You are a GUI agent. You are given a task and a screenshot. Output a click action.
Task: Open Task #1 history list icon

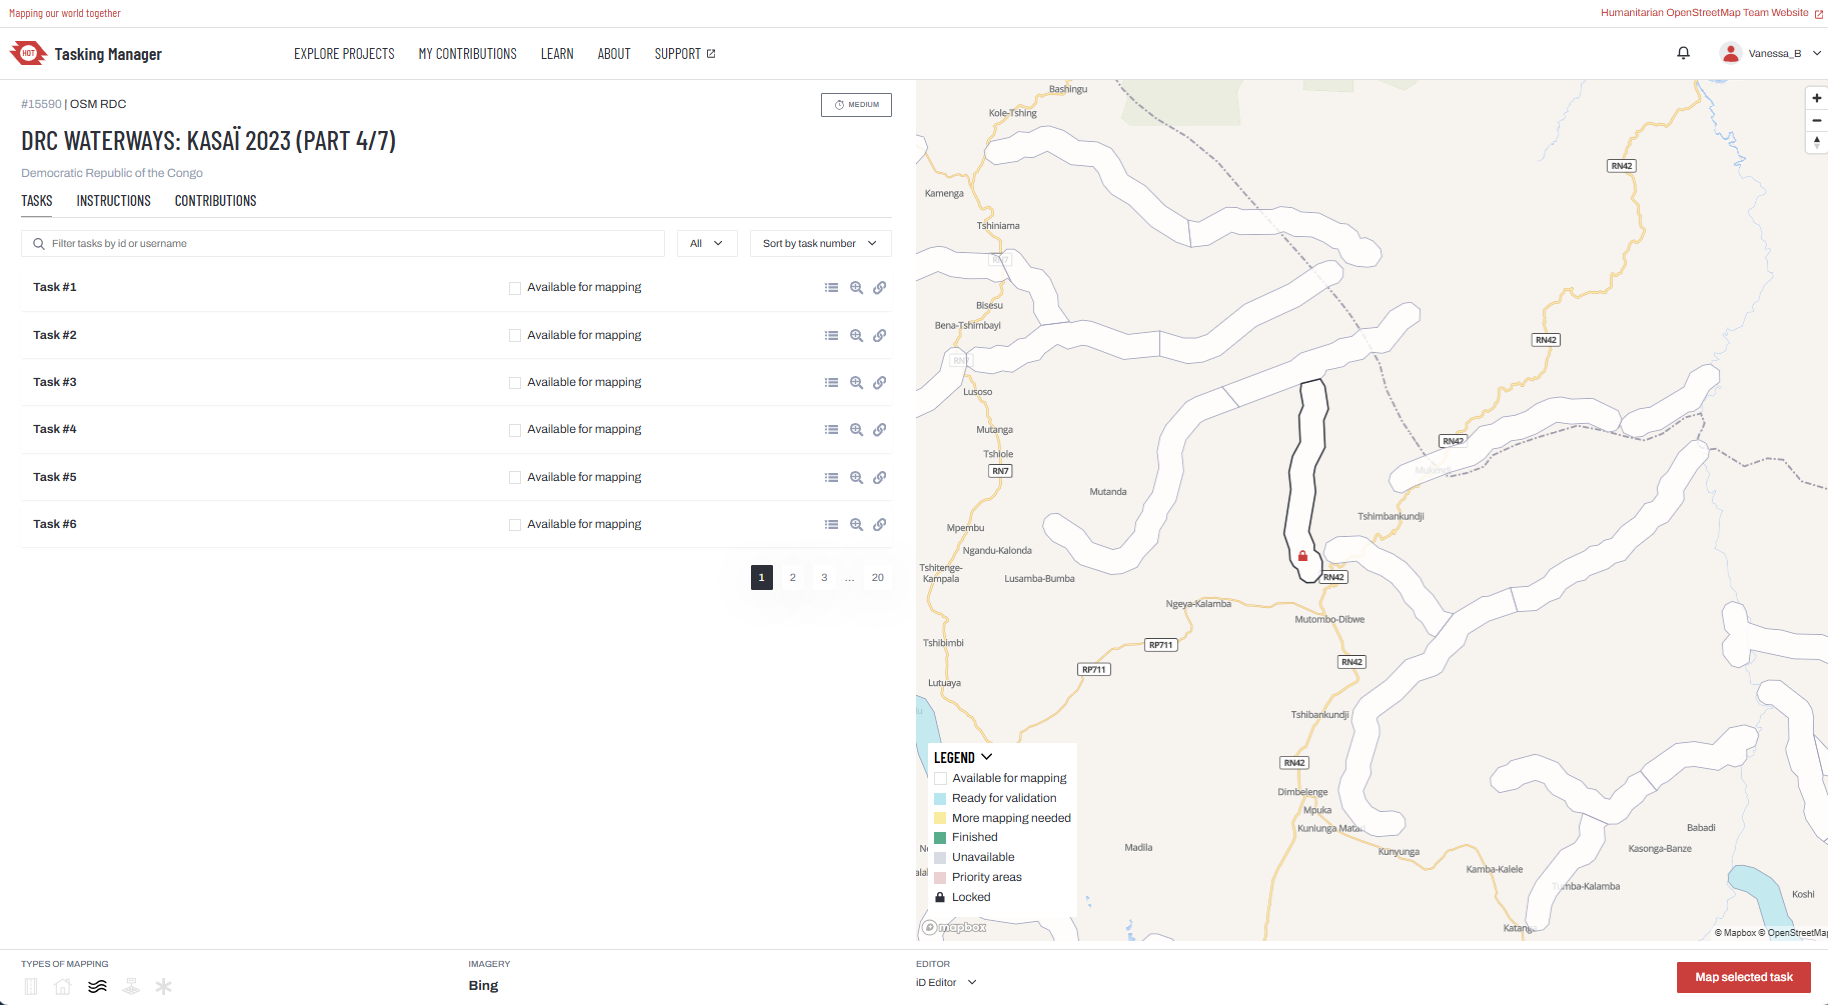click(x=831, y=288)
